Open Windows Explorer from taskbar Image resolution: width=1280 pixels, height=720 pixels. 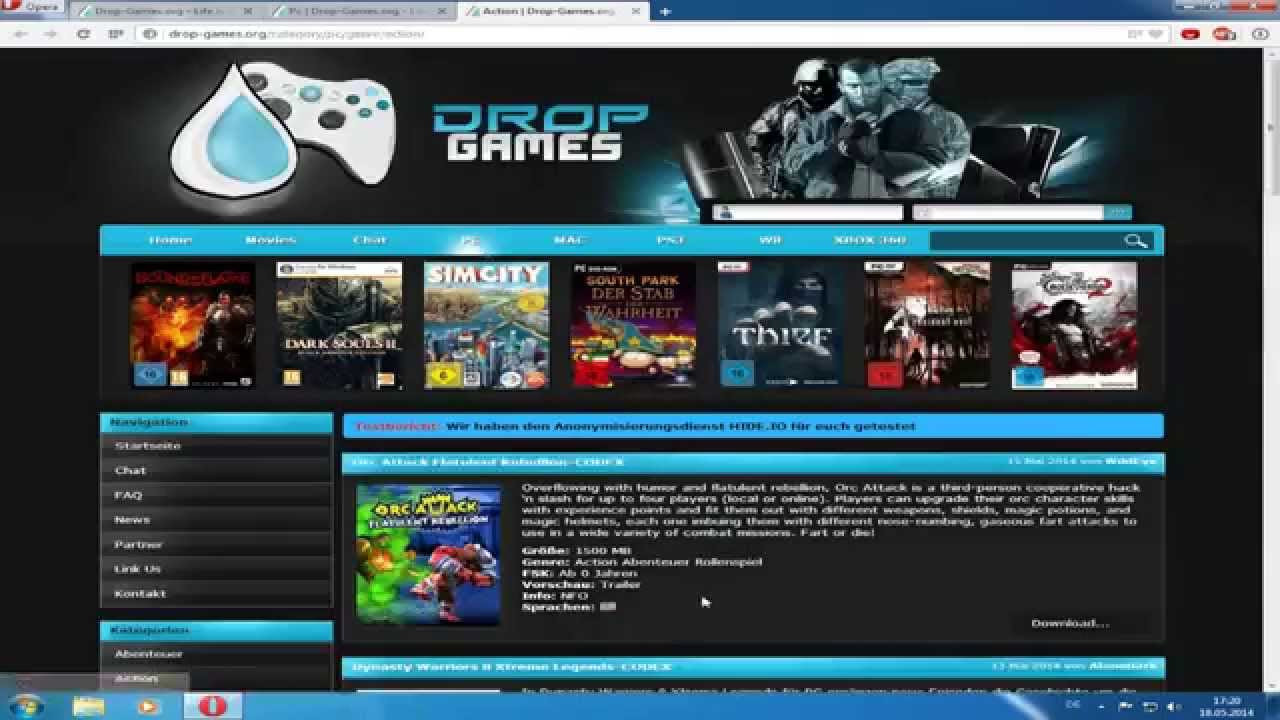click(x=88, y=706)
